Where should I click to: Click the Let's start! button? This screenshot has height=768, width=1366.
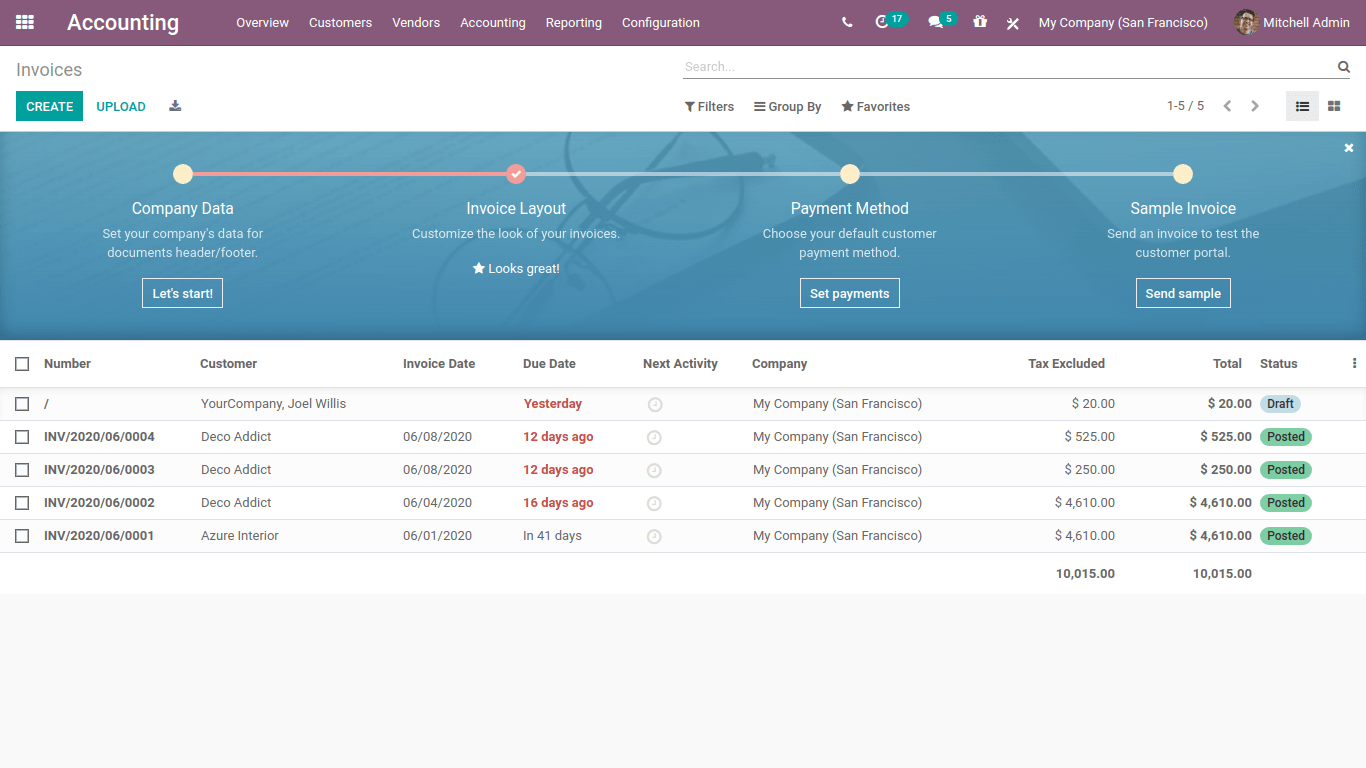tap(182, 293)
